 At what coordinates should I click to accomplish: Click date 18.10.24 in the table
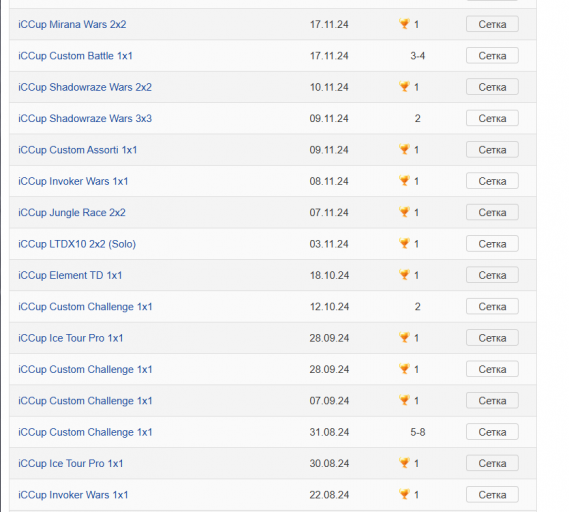pyautogui.click(x=329, y=275)
